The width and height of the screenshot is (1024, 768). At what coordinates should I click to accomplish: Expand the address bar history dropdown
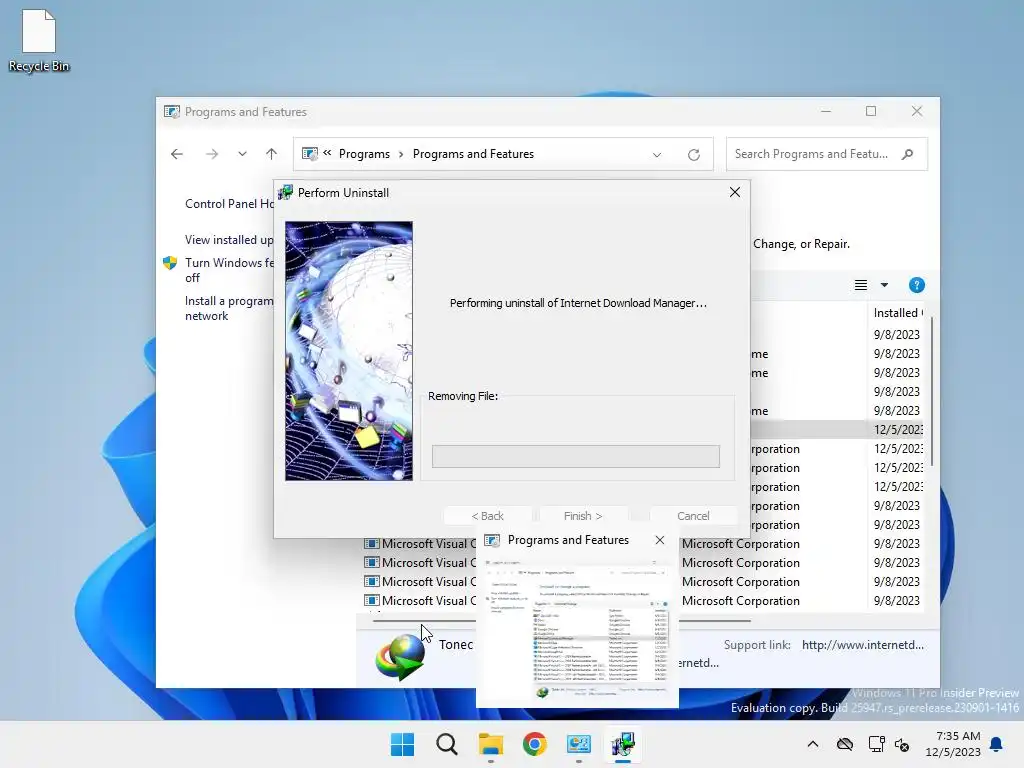[x=657, y=155]
